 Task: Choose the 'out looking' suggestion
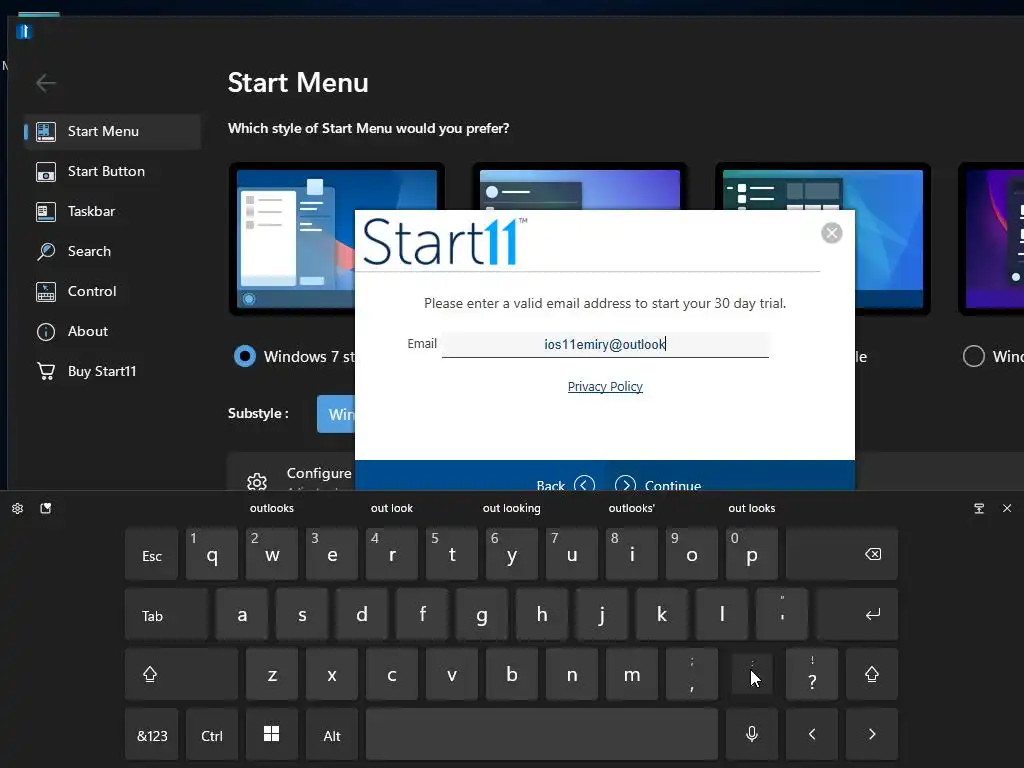(x=511, y=508)
